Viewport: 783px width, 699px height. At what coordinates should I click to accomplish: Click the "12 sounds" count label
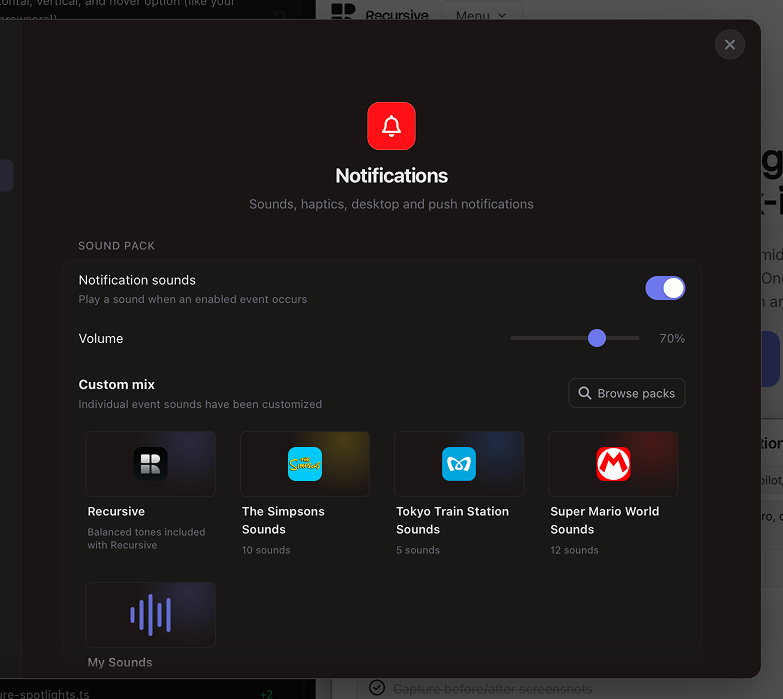[x=574, y=550]
